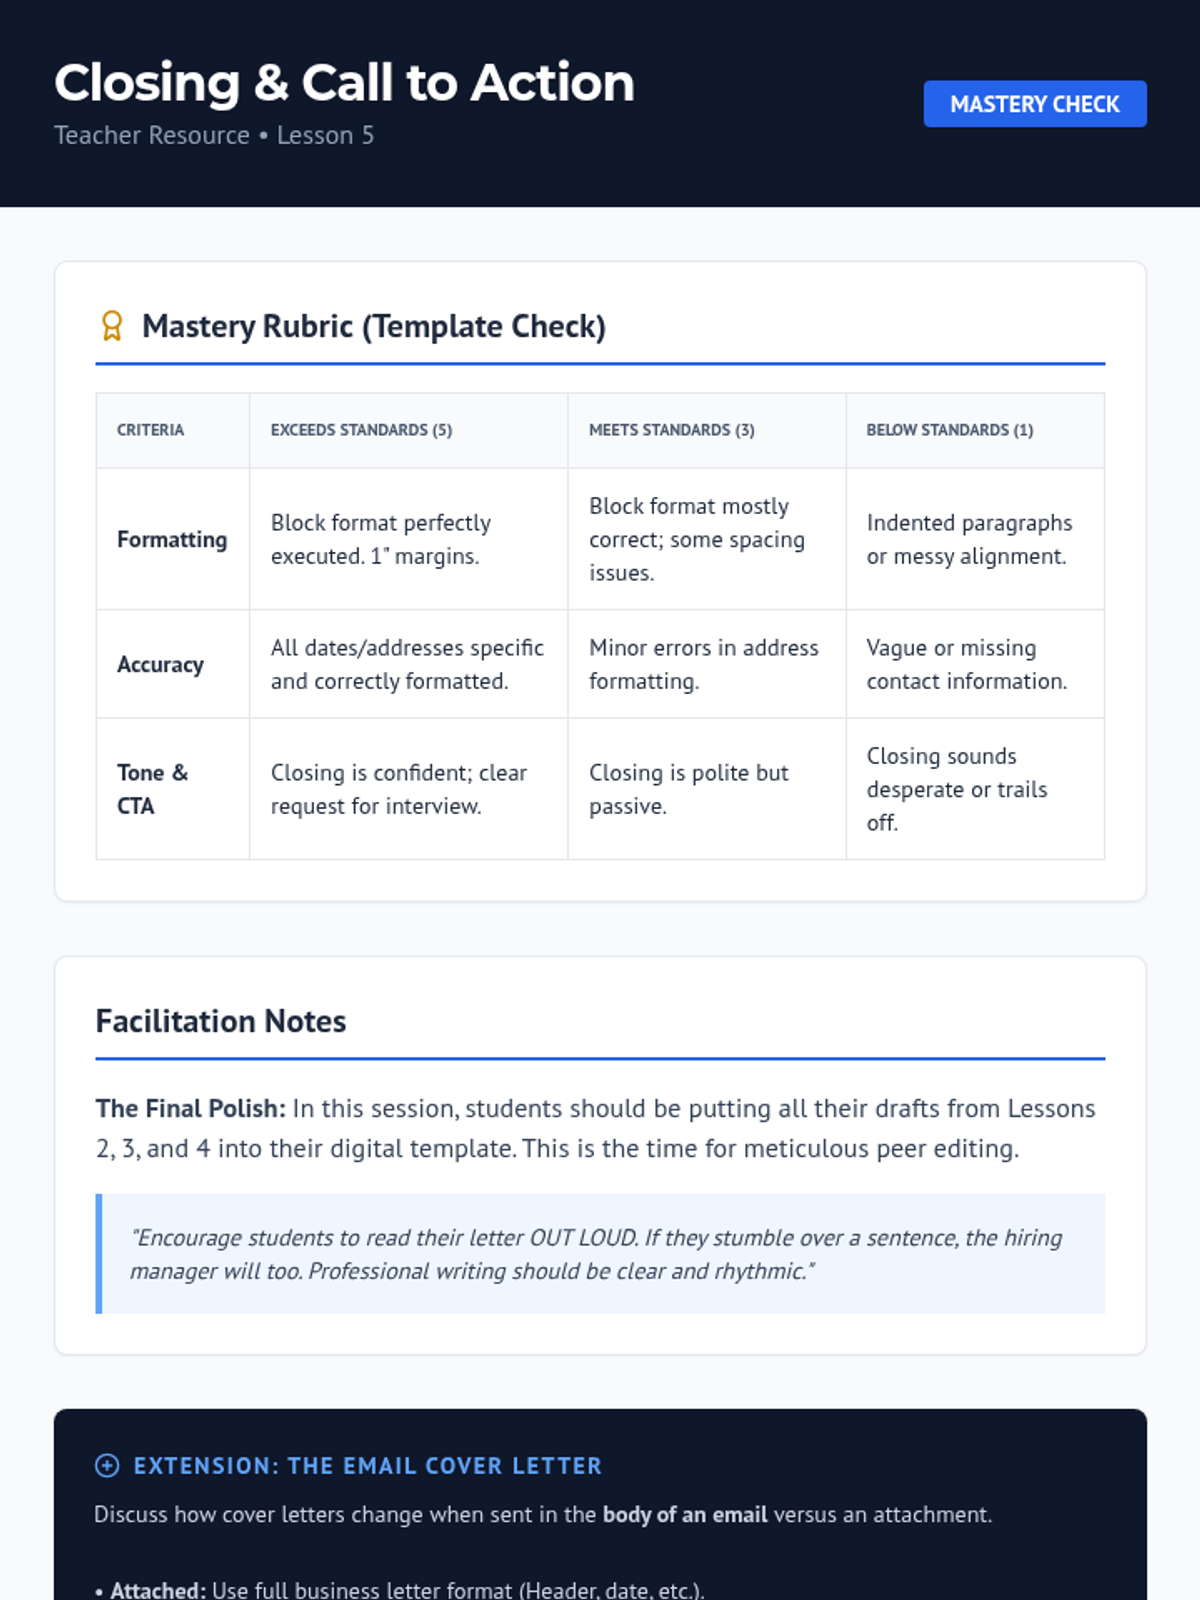Screen dimensions: 1200x1600
Task: Click the EXTENSION: THE EMAIL COVER LETTER heading
Action: (x=367, y=1466)
